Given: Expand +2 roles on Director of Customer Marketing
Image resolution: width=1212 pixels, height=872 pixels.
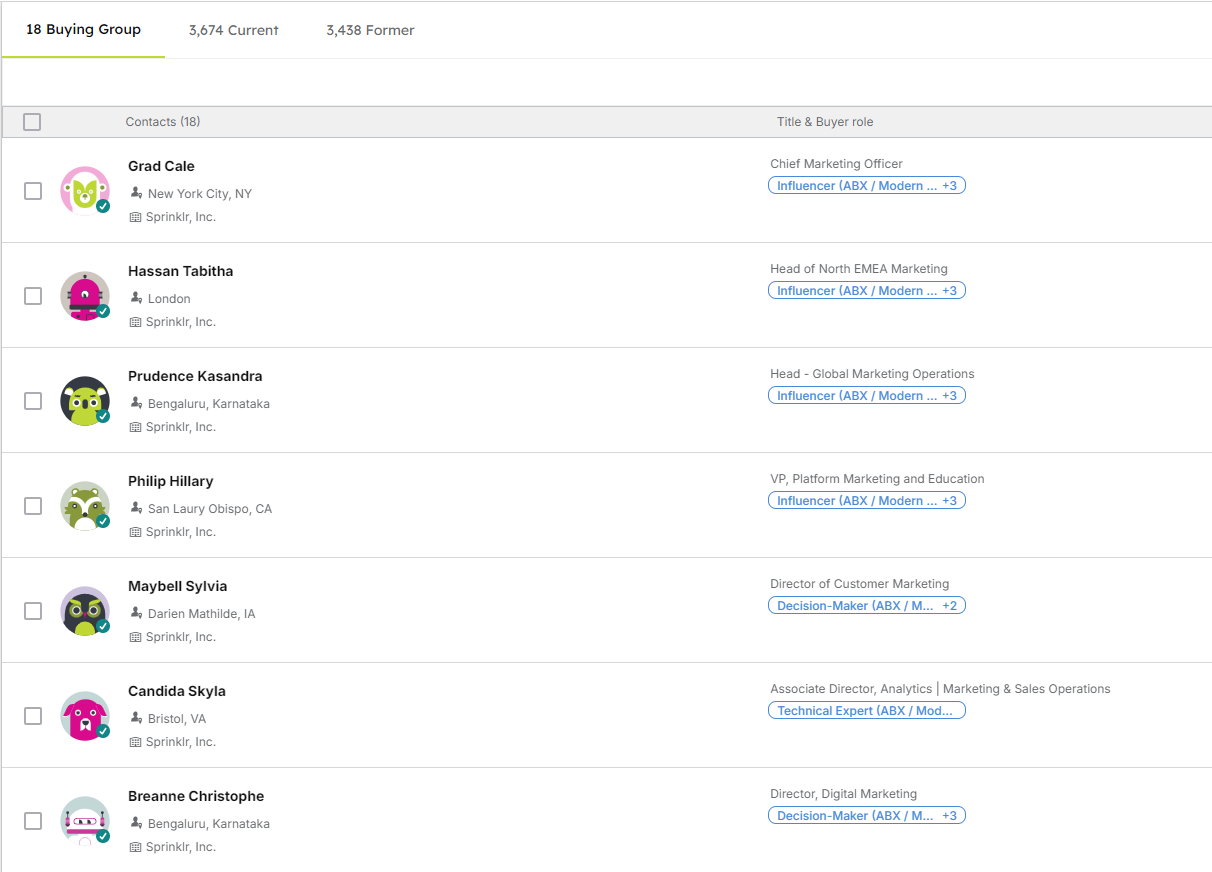Looking at the screenshot, I should point(949,606).
